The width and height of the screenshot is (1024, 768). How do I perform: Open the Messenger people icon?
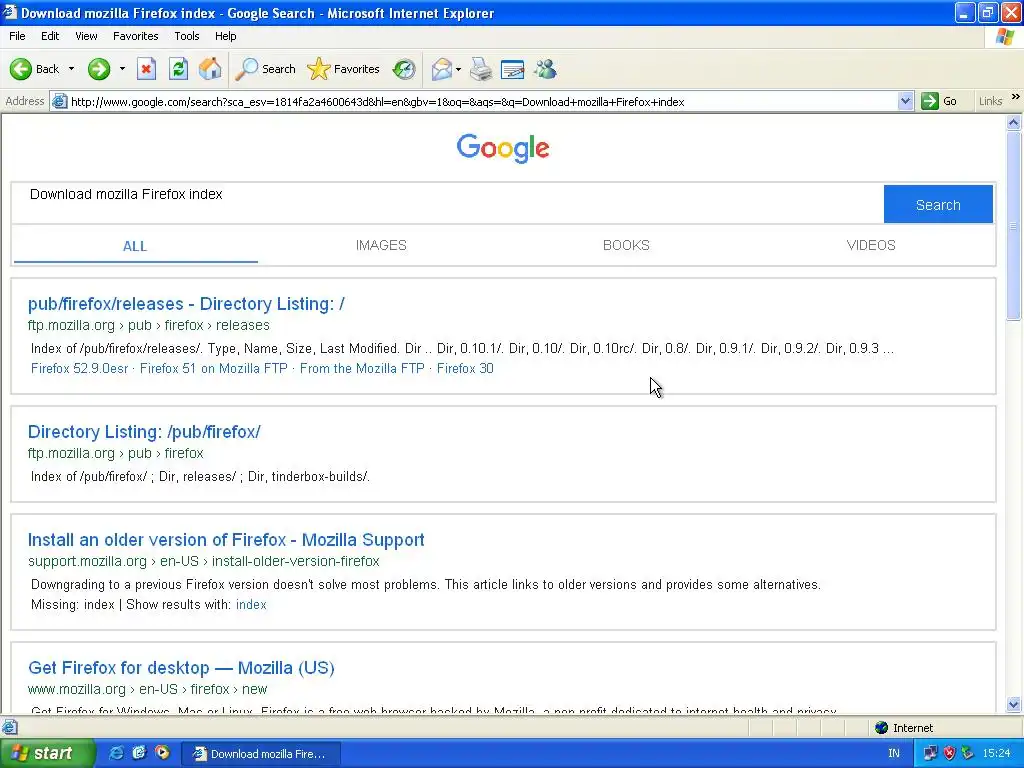(545, 69)
